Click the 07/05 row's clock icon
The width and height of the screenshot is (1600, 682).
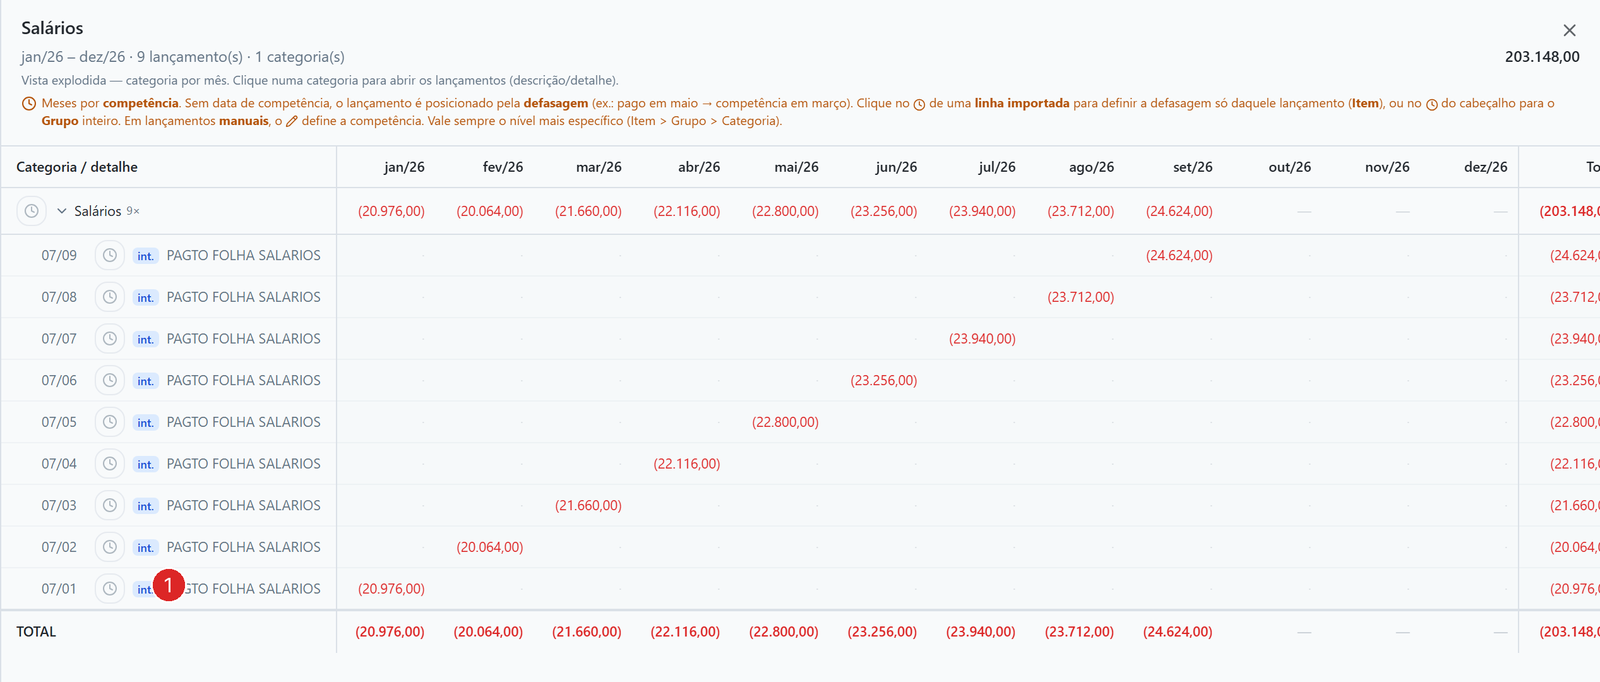(110, 422)
